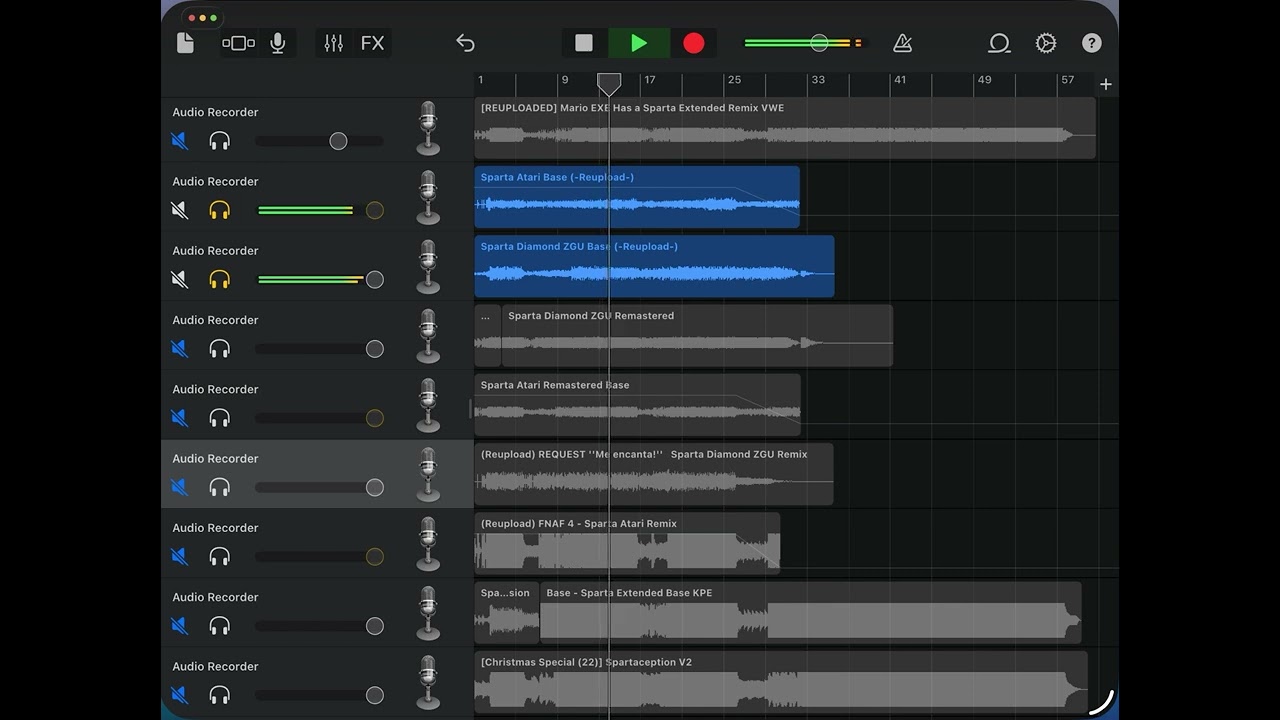Image resolution: width=1280 pixels, height=720 pixels.
Task: Unmute the Mario EXE Sparta Extended Remix track
Action: (x=180, y=141)
